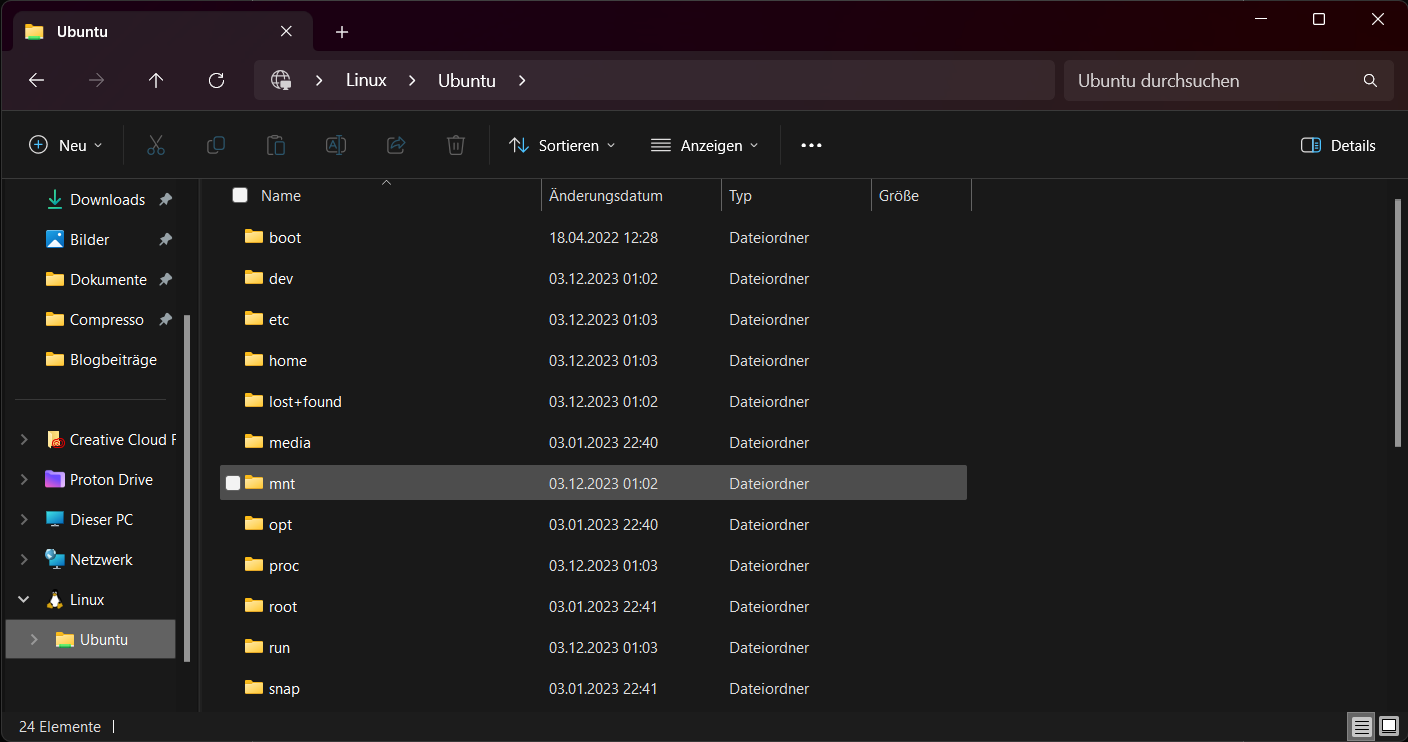The height and width of the screenshot is (742, 1408).
Task: Select the opt folder row
Action: (593, 524)
